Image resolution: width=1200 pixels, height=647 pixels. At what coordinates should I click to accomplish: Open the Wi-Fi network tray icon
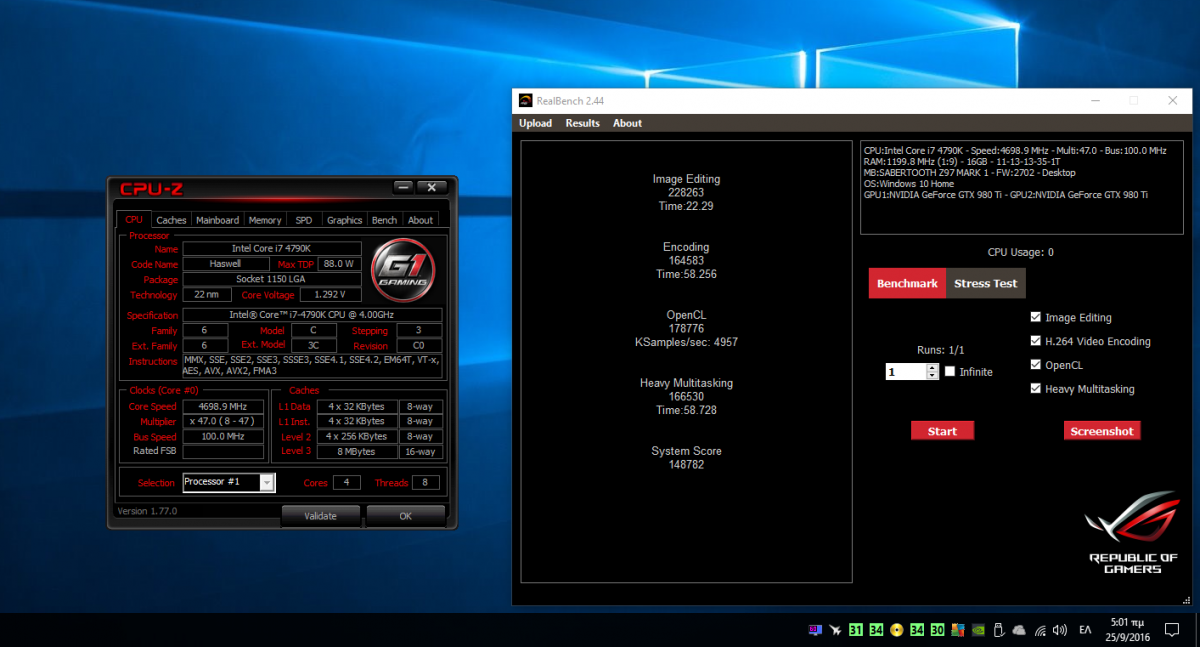pyautogui.click(x=1041, y=630)
